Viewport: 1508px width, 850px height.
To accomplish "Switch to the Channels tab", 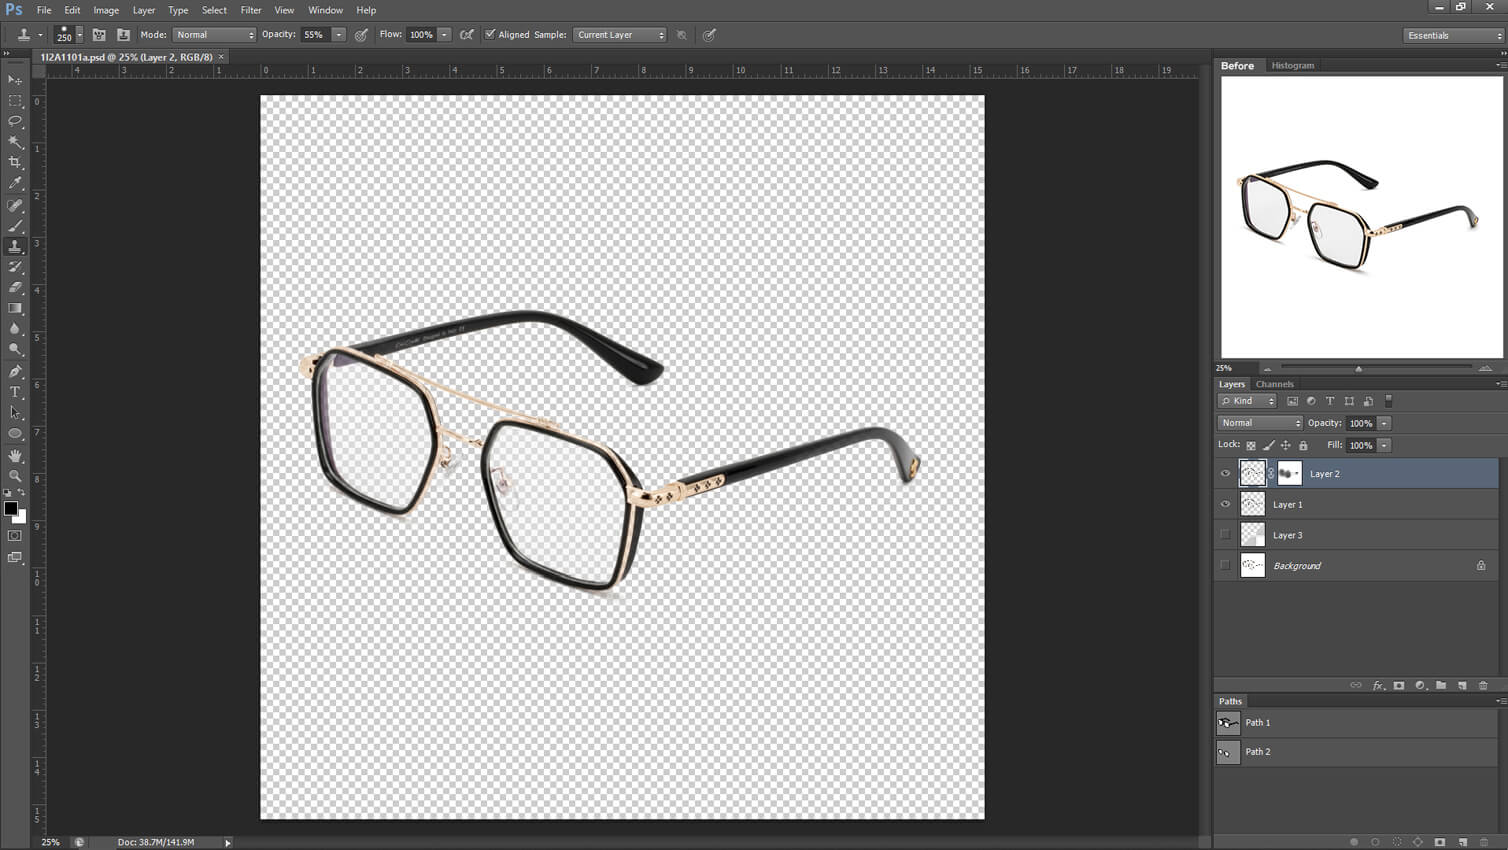I will pyautogui.click(x=1274, y=384).
